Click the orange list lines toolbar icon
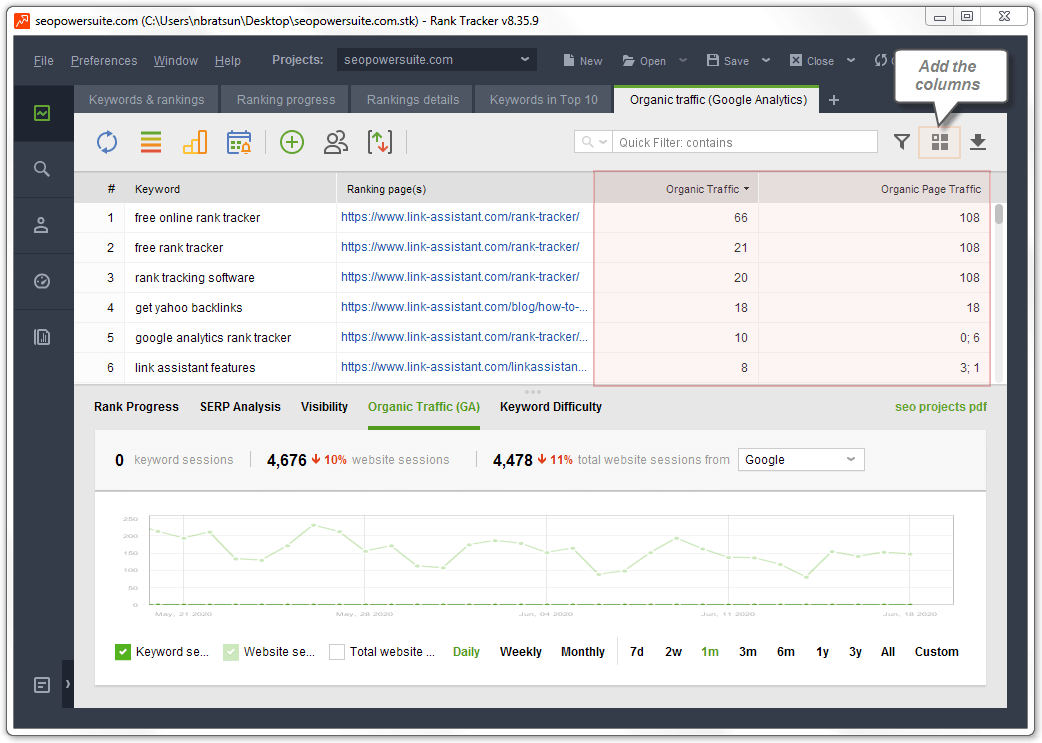 (x=151, y=142)
